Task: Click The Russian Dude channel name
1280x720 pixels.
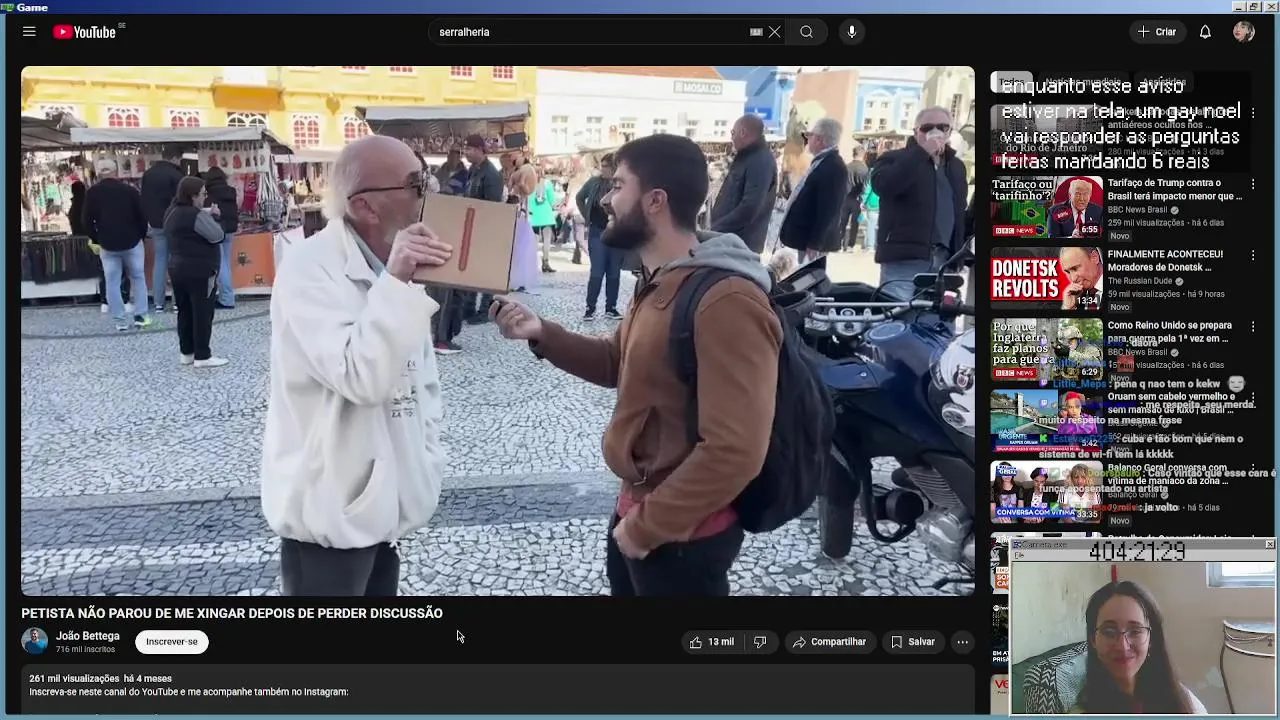Action: [x=1140, y=282]
